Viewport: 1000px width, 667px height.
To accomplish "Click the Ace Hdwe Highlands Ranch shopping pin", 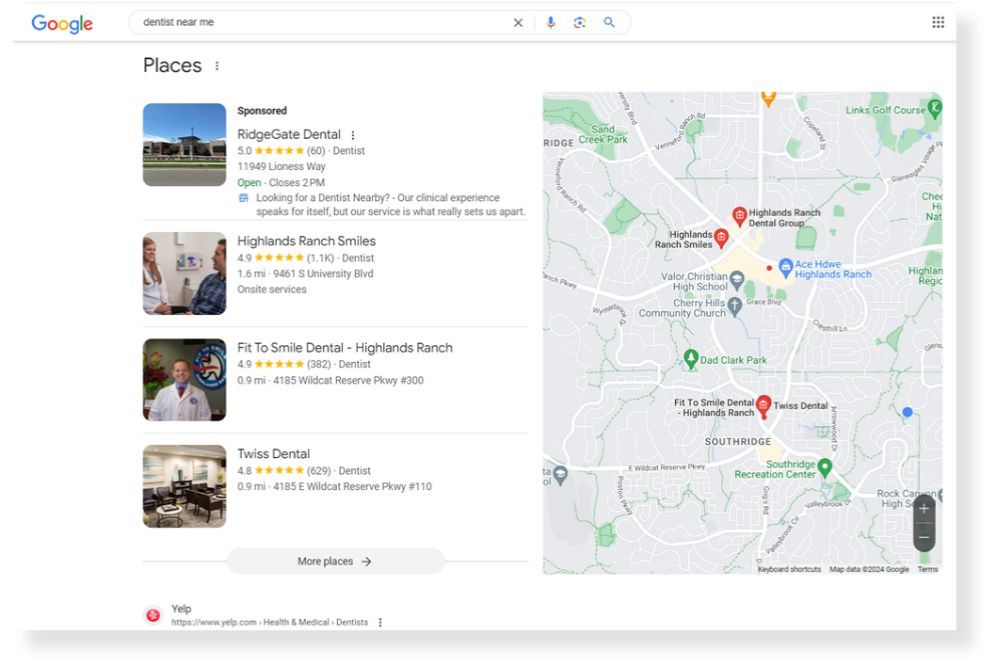I will [786, 267].
